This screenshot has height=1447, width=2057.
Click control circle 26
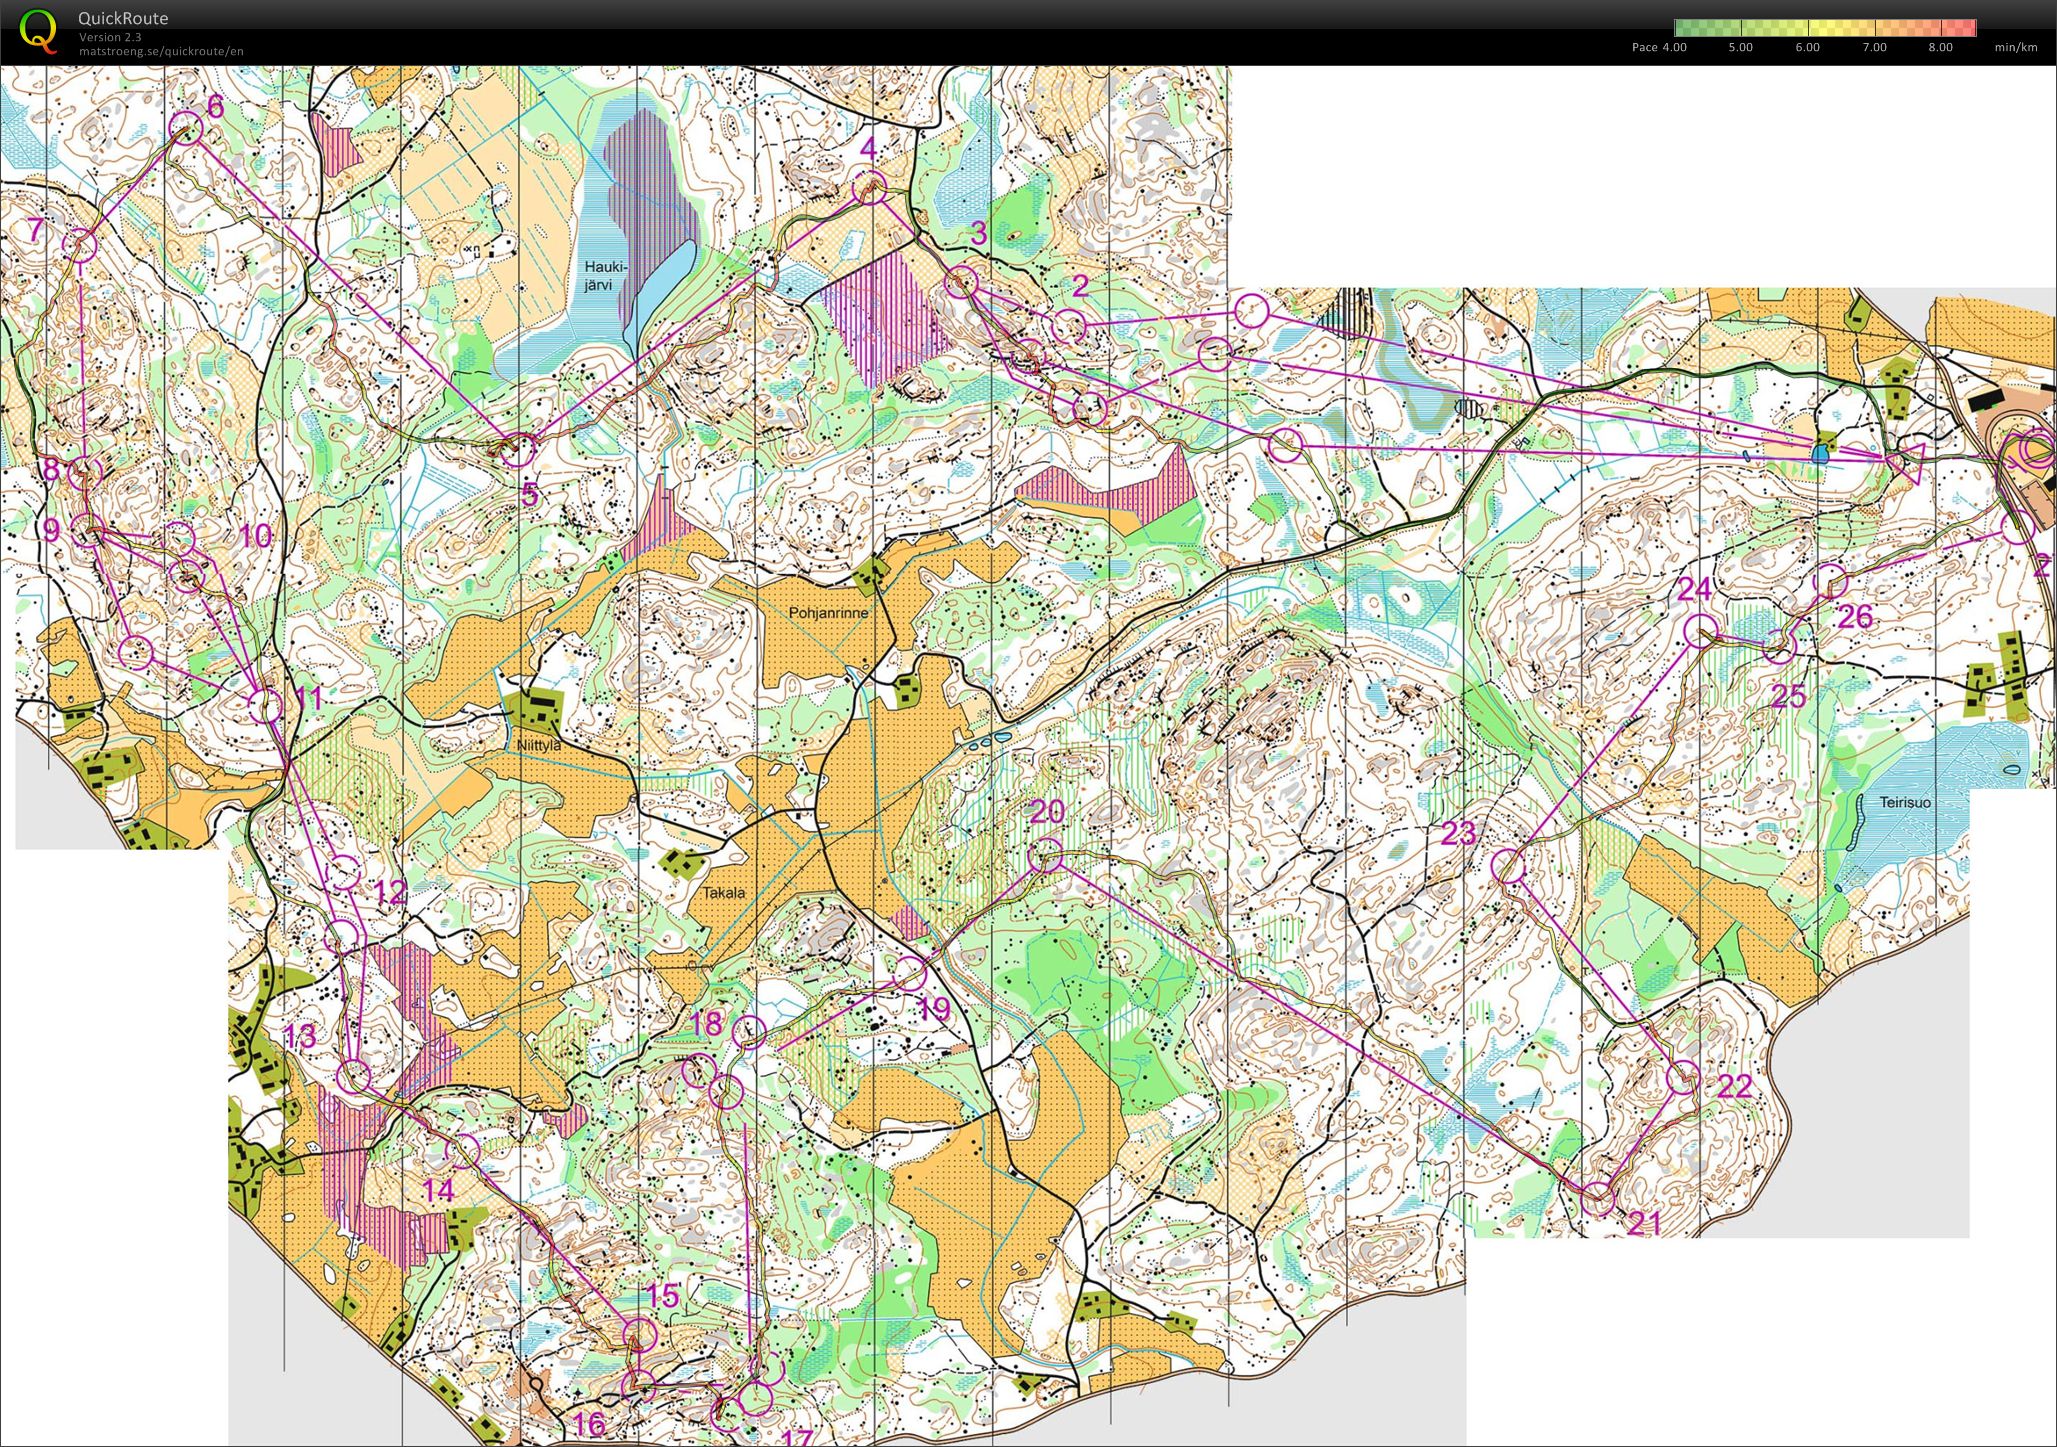[1829, 580]
